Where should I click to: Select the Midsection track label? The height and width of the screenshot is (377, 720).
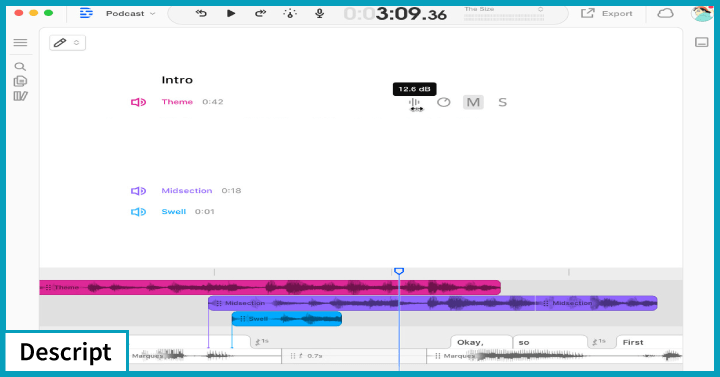187,191
